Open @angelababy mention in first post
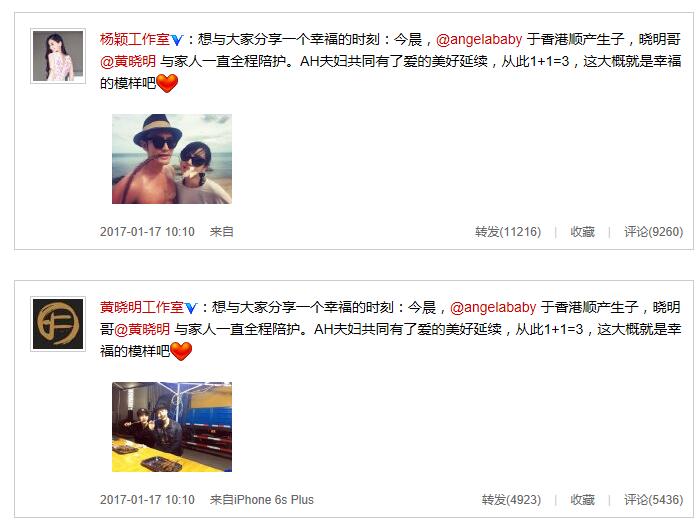The height and width of the screenshot is (521, 700). (x=479, y=39)
